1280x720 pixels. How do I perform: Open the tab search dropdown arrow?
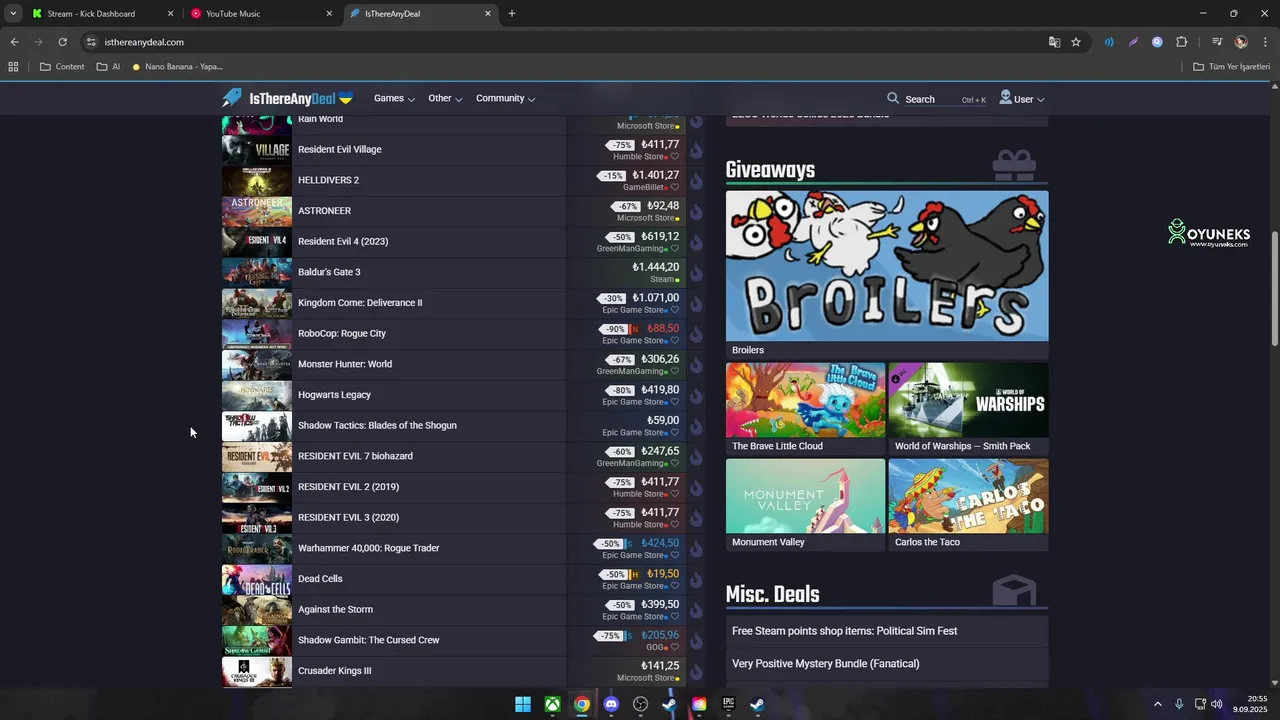tap(13, 14)
